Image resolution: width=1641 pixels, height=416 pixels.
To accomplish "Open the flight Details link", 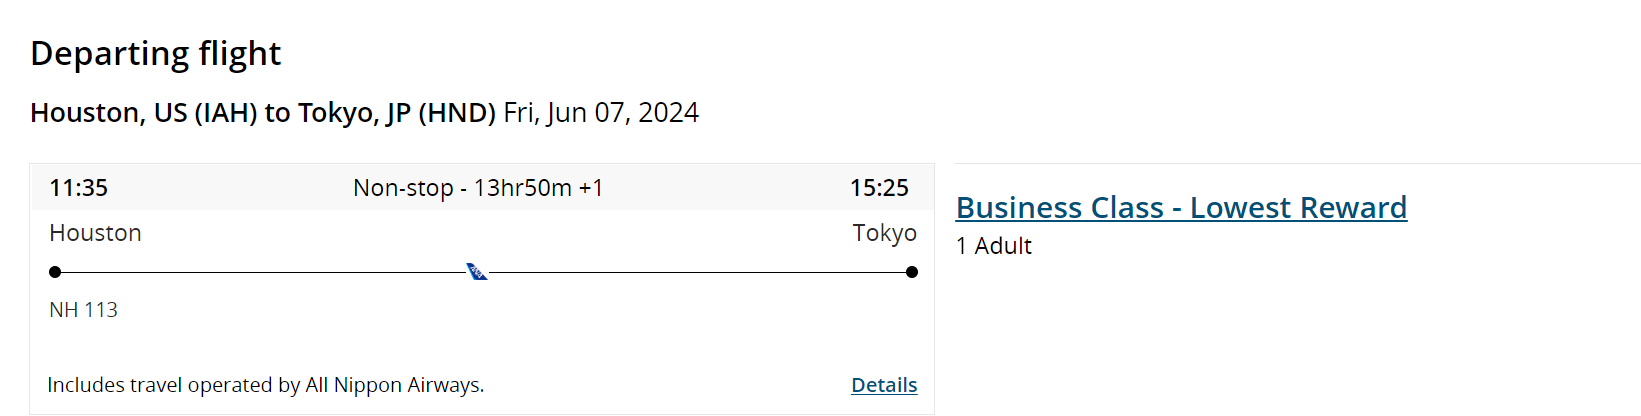I will [x=883, y=385].
